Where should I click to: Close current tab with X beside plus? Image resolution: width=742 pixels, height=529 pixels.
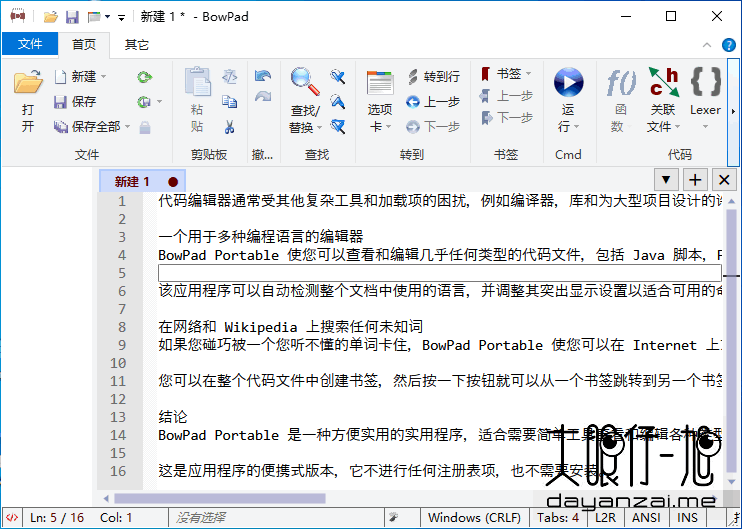[724, 180]
